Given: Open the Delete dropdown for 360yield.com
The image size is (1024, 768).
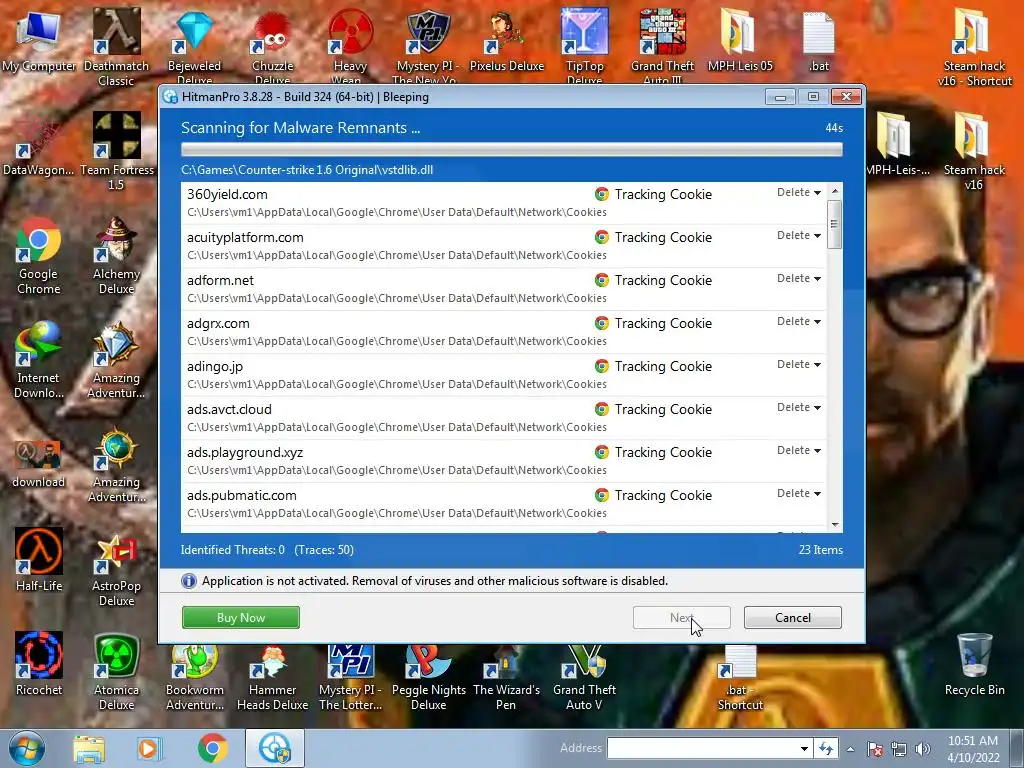Looking at the screenshot, I should [x=799, y=193].
